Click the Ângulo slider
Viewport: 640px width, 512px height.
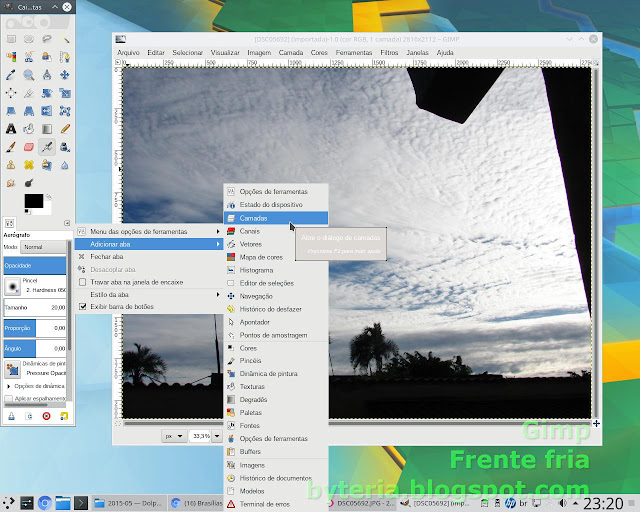click(x=35, y=348)
